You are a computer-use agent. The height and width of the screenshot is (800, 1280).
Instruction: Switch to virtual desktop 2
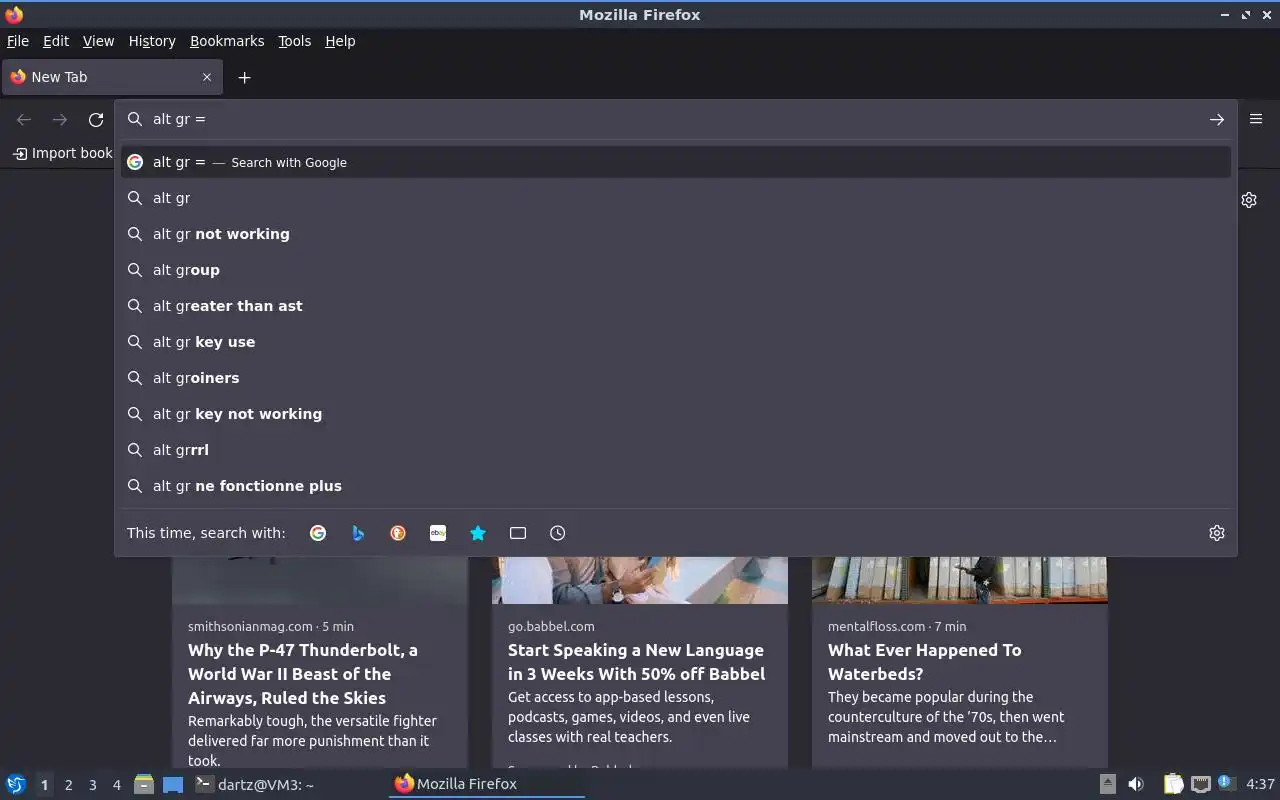[x=68, y=785]
